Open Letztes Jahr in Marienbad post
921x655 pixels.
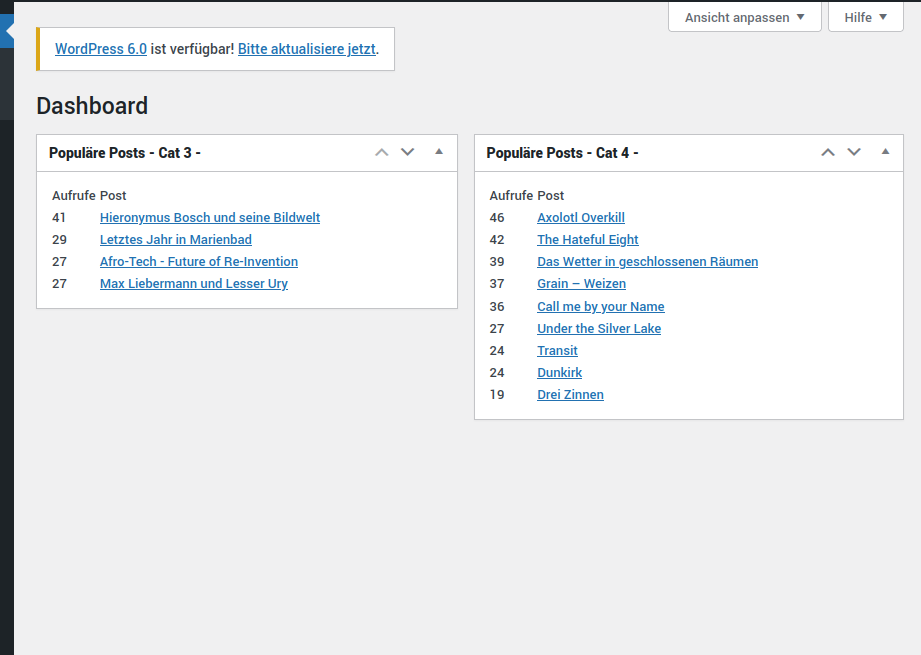click(x=176, y=240)
